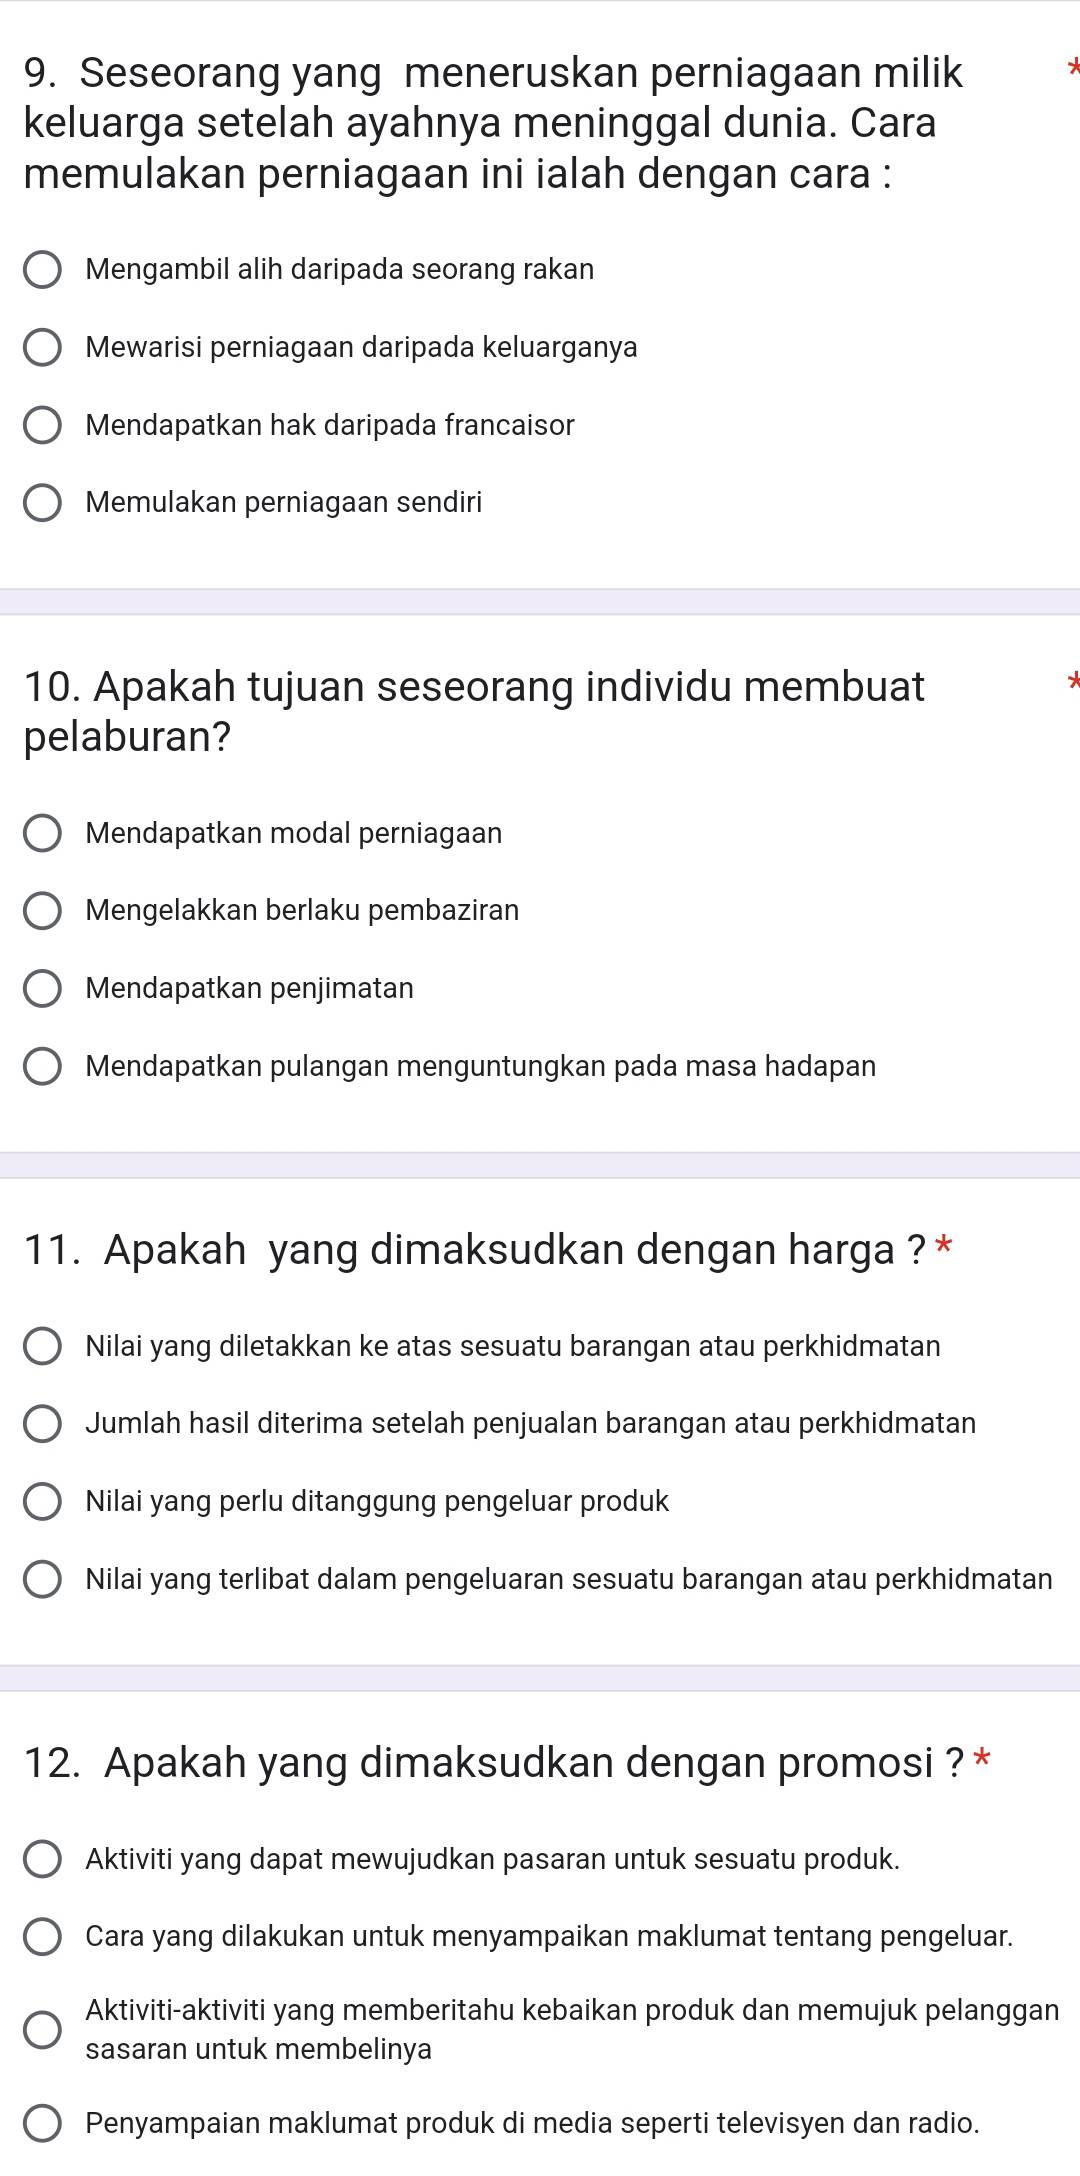
Task: Choose "Nilai yang diletakkan ke atas sesuatu barangan"
Action: click(41, 1346)
